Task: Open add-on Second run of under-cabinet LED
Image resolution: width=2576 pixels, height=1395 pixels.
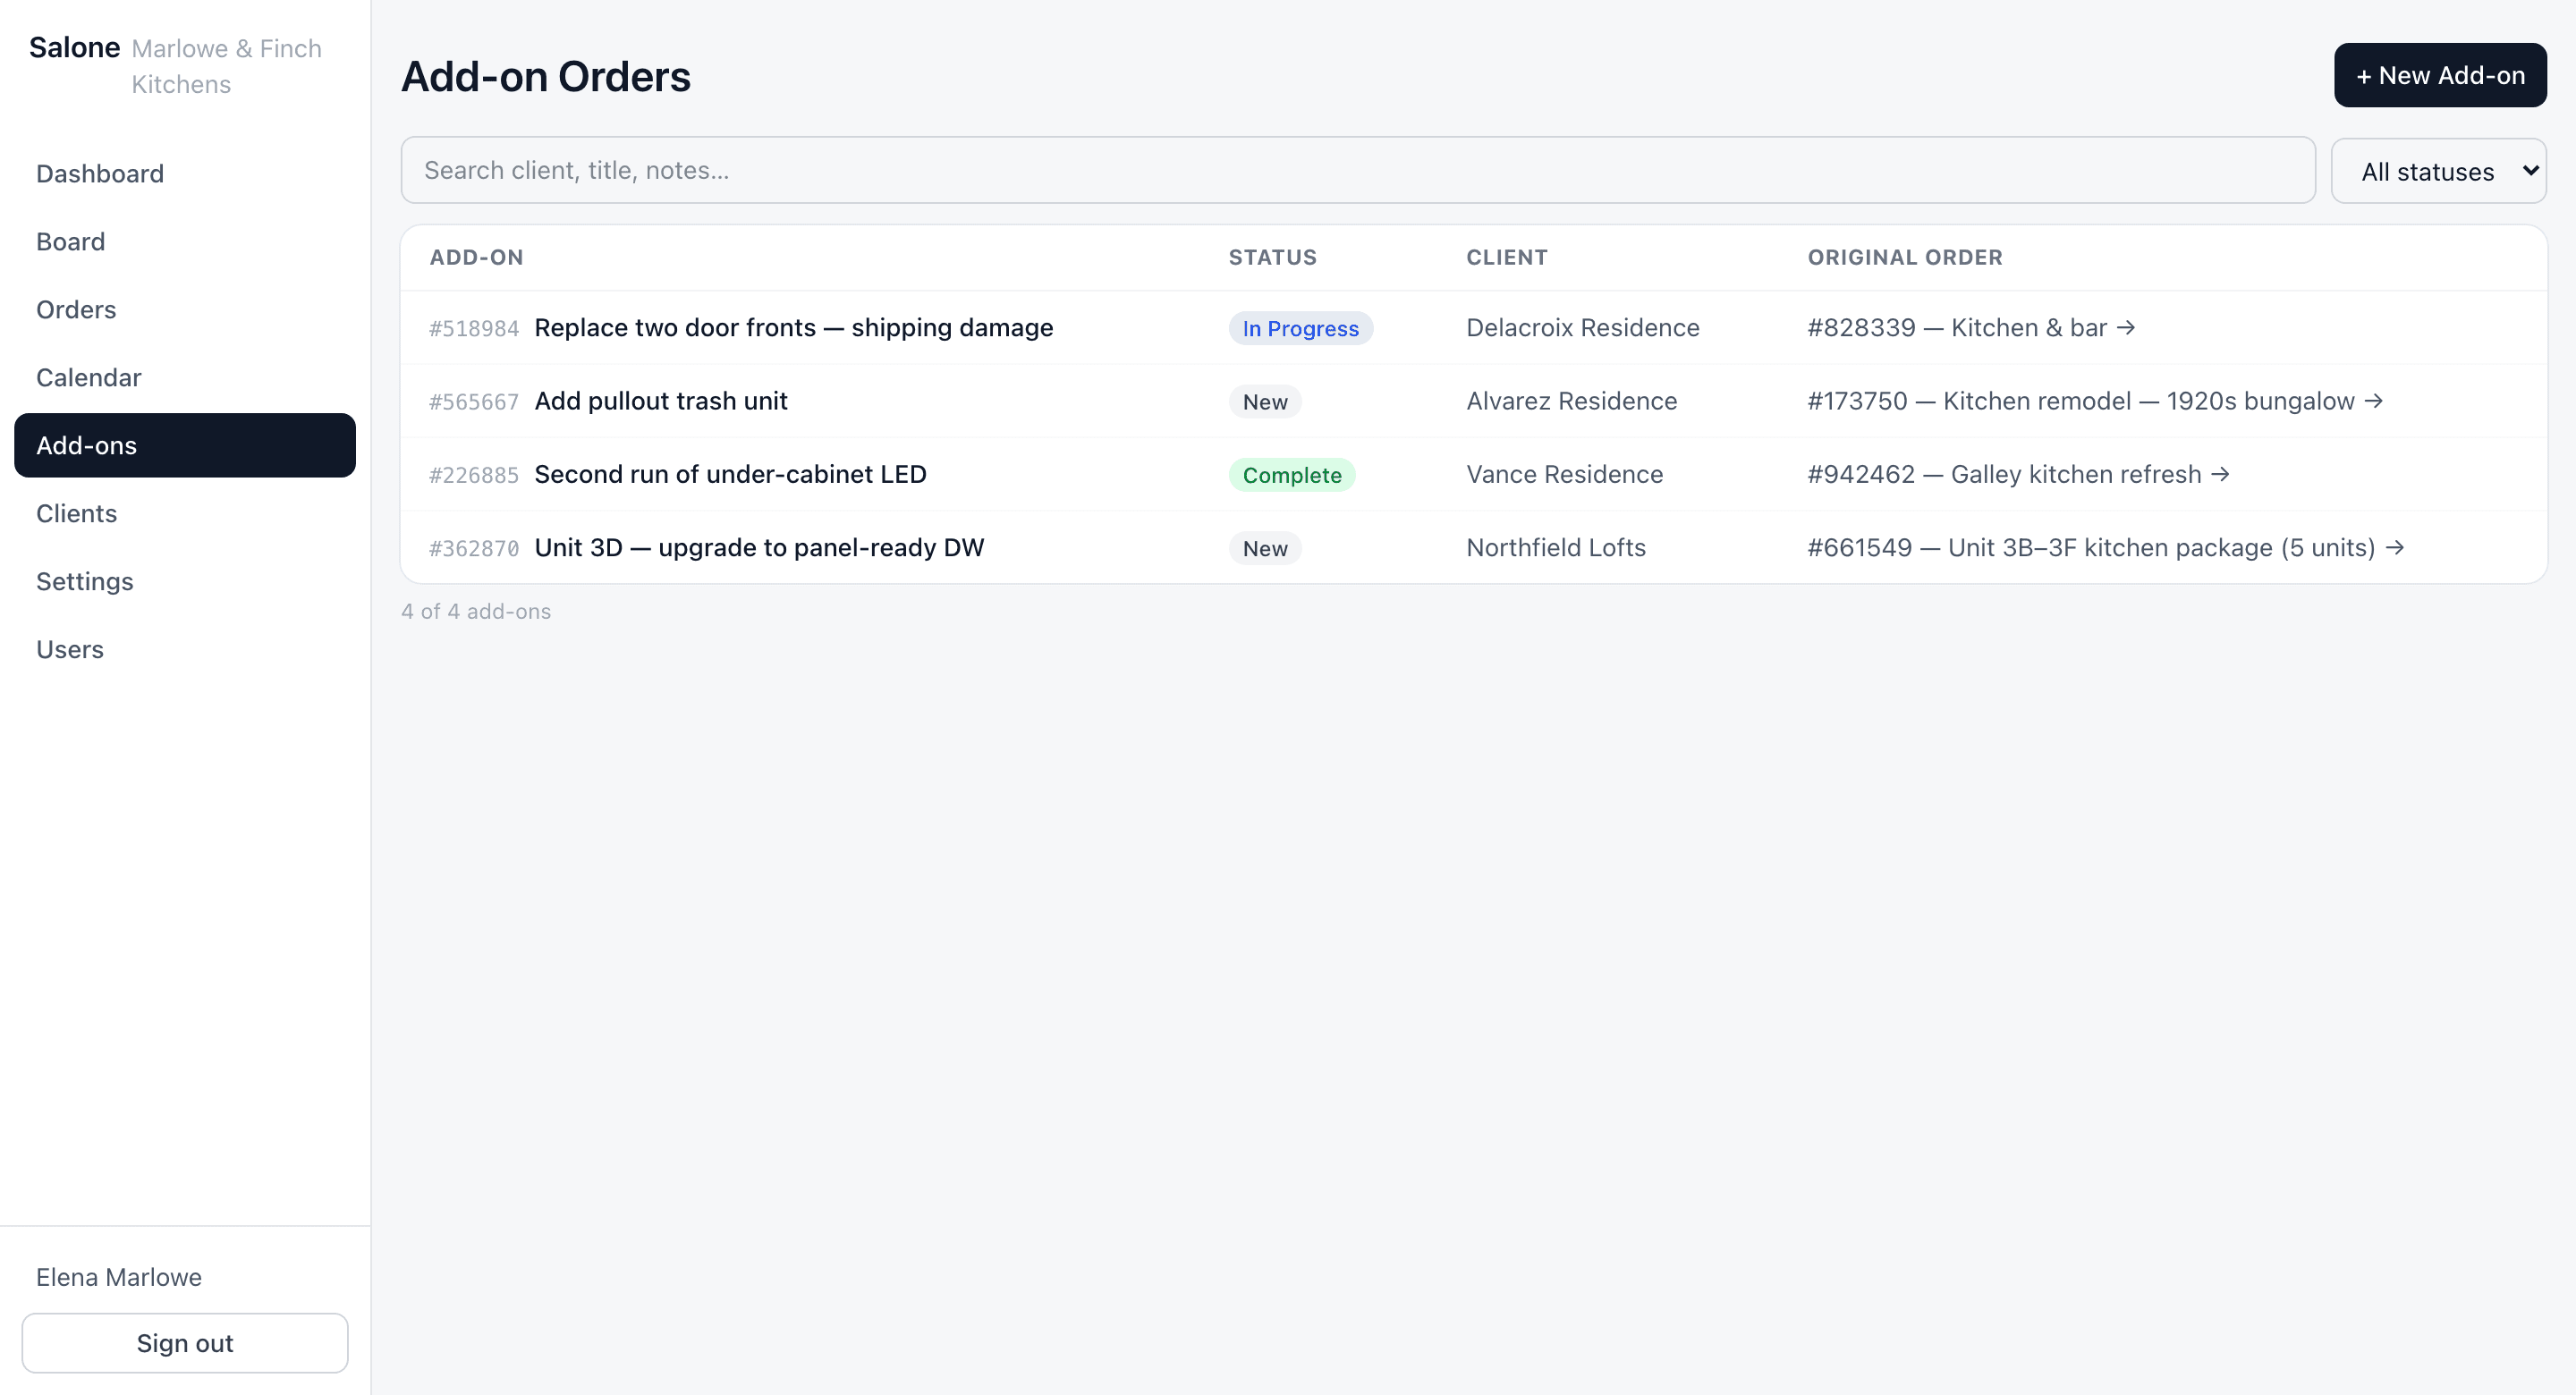Action: coord(730,474)
